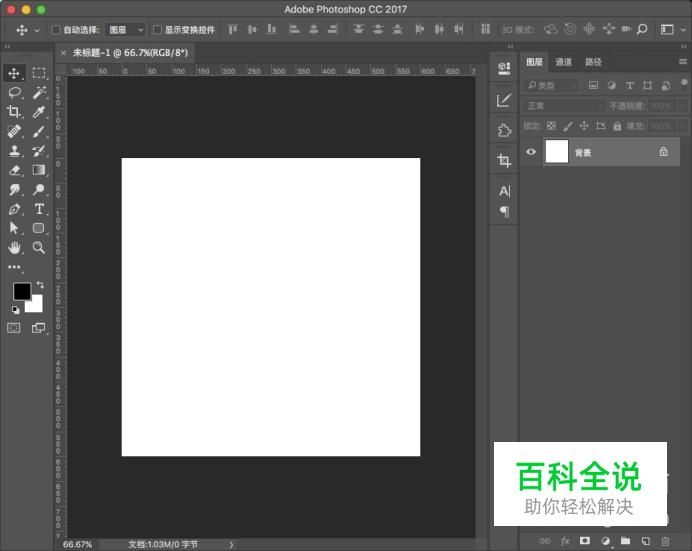Select the Eyedropper tool
The width and height of the screenshot is (692, 551).
point(39,112)
